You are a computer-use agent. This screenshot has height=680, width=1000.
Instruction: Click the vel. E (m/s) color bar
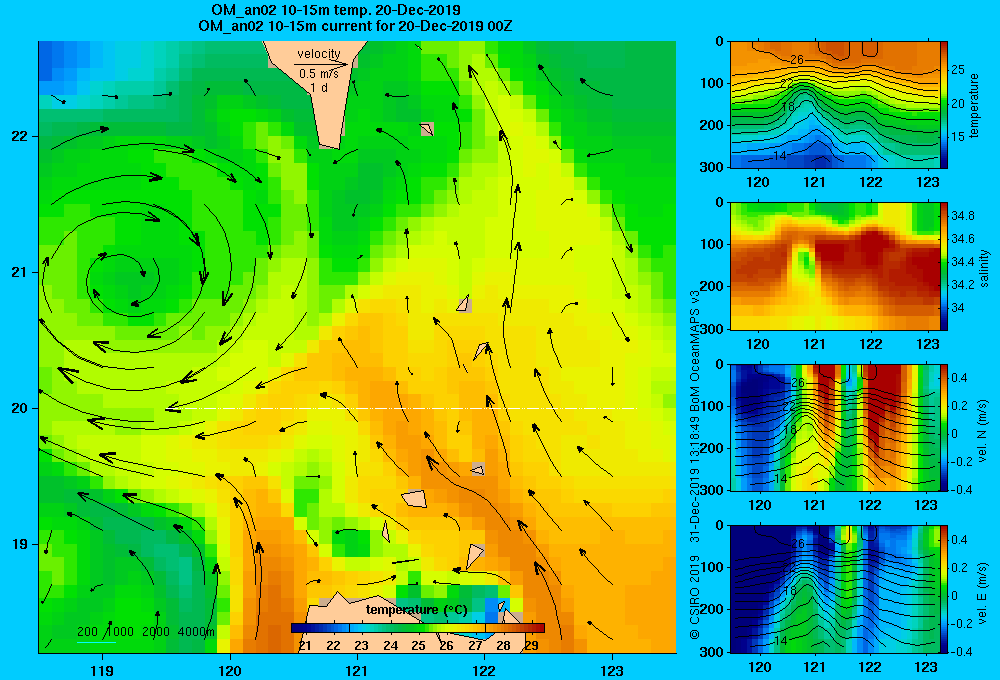(944, 589)
